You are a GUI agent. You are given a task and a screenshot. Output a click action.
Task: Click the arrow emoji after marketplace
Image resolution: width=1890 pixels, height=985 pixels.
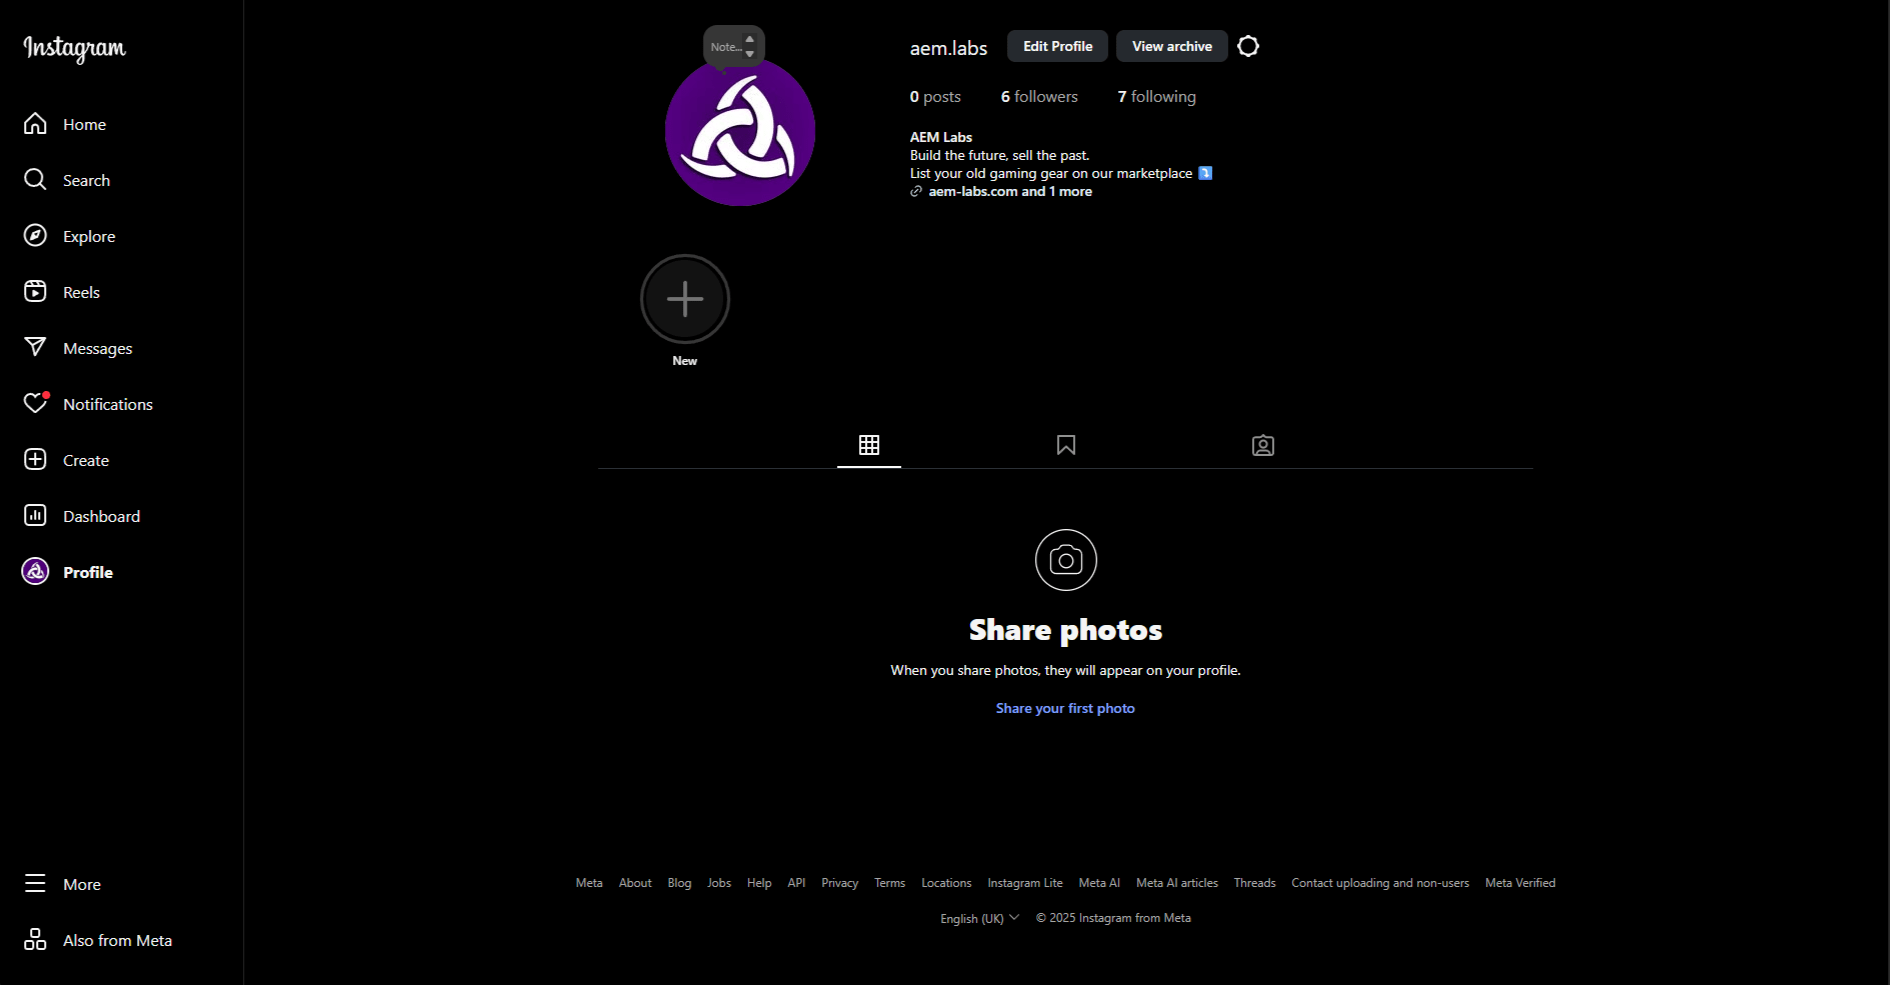coord(1205,173)
